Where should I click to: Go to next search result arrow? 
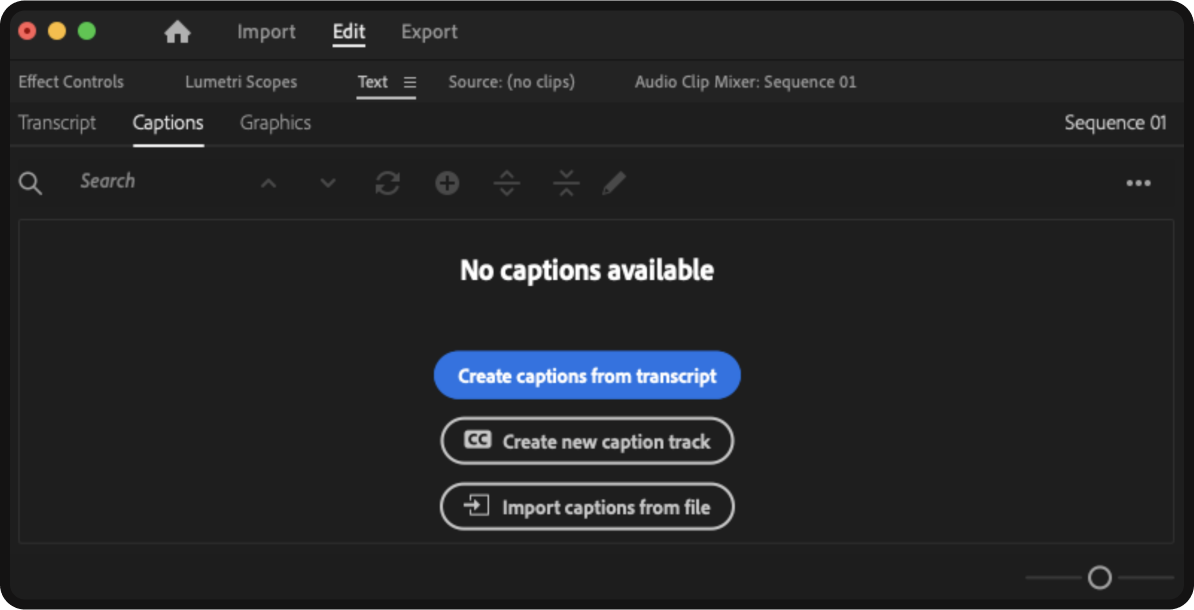pos(328,183)
